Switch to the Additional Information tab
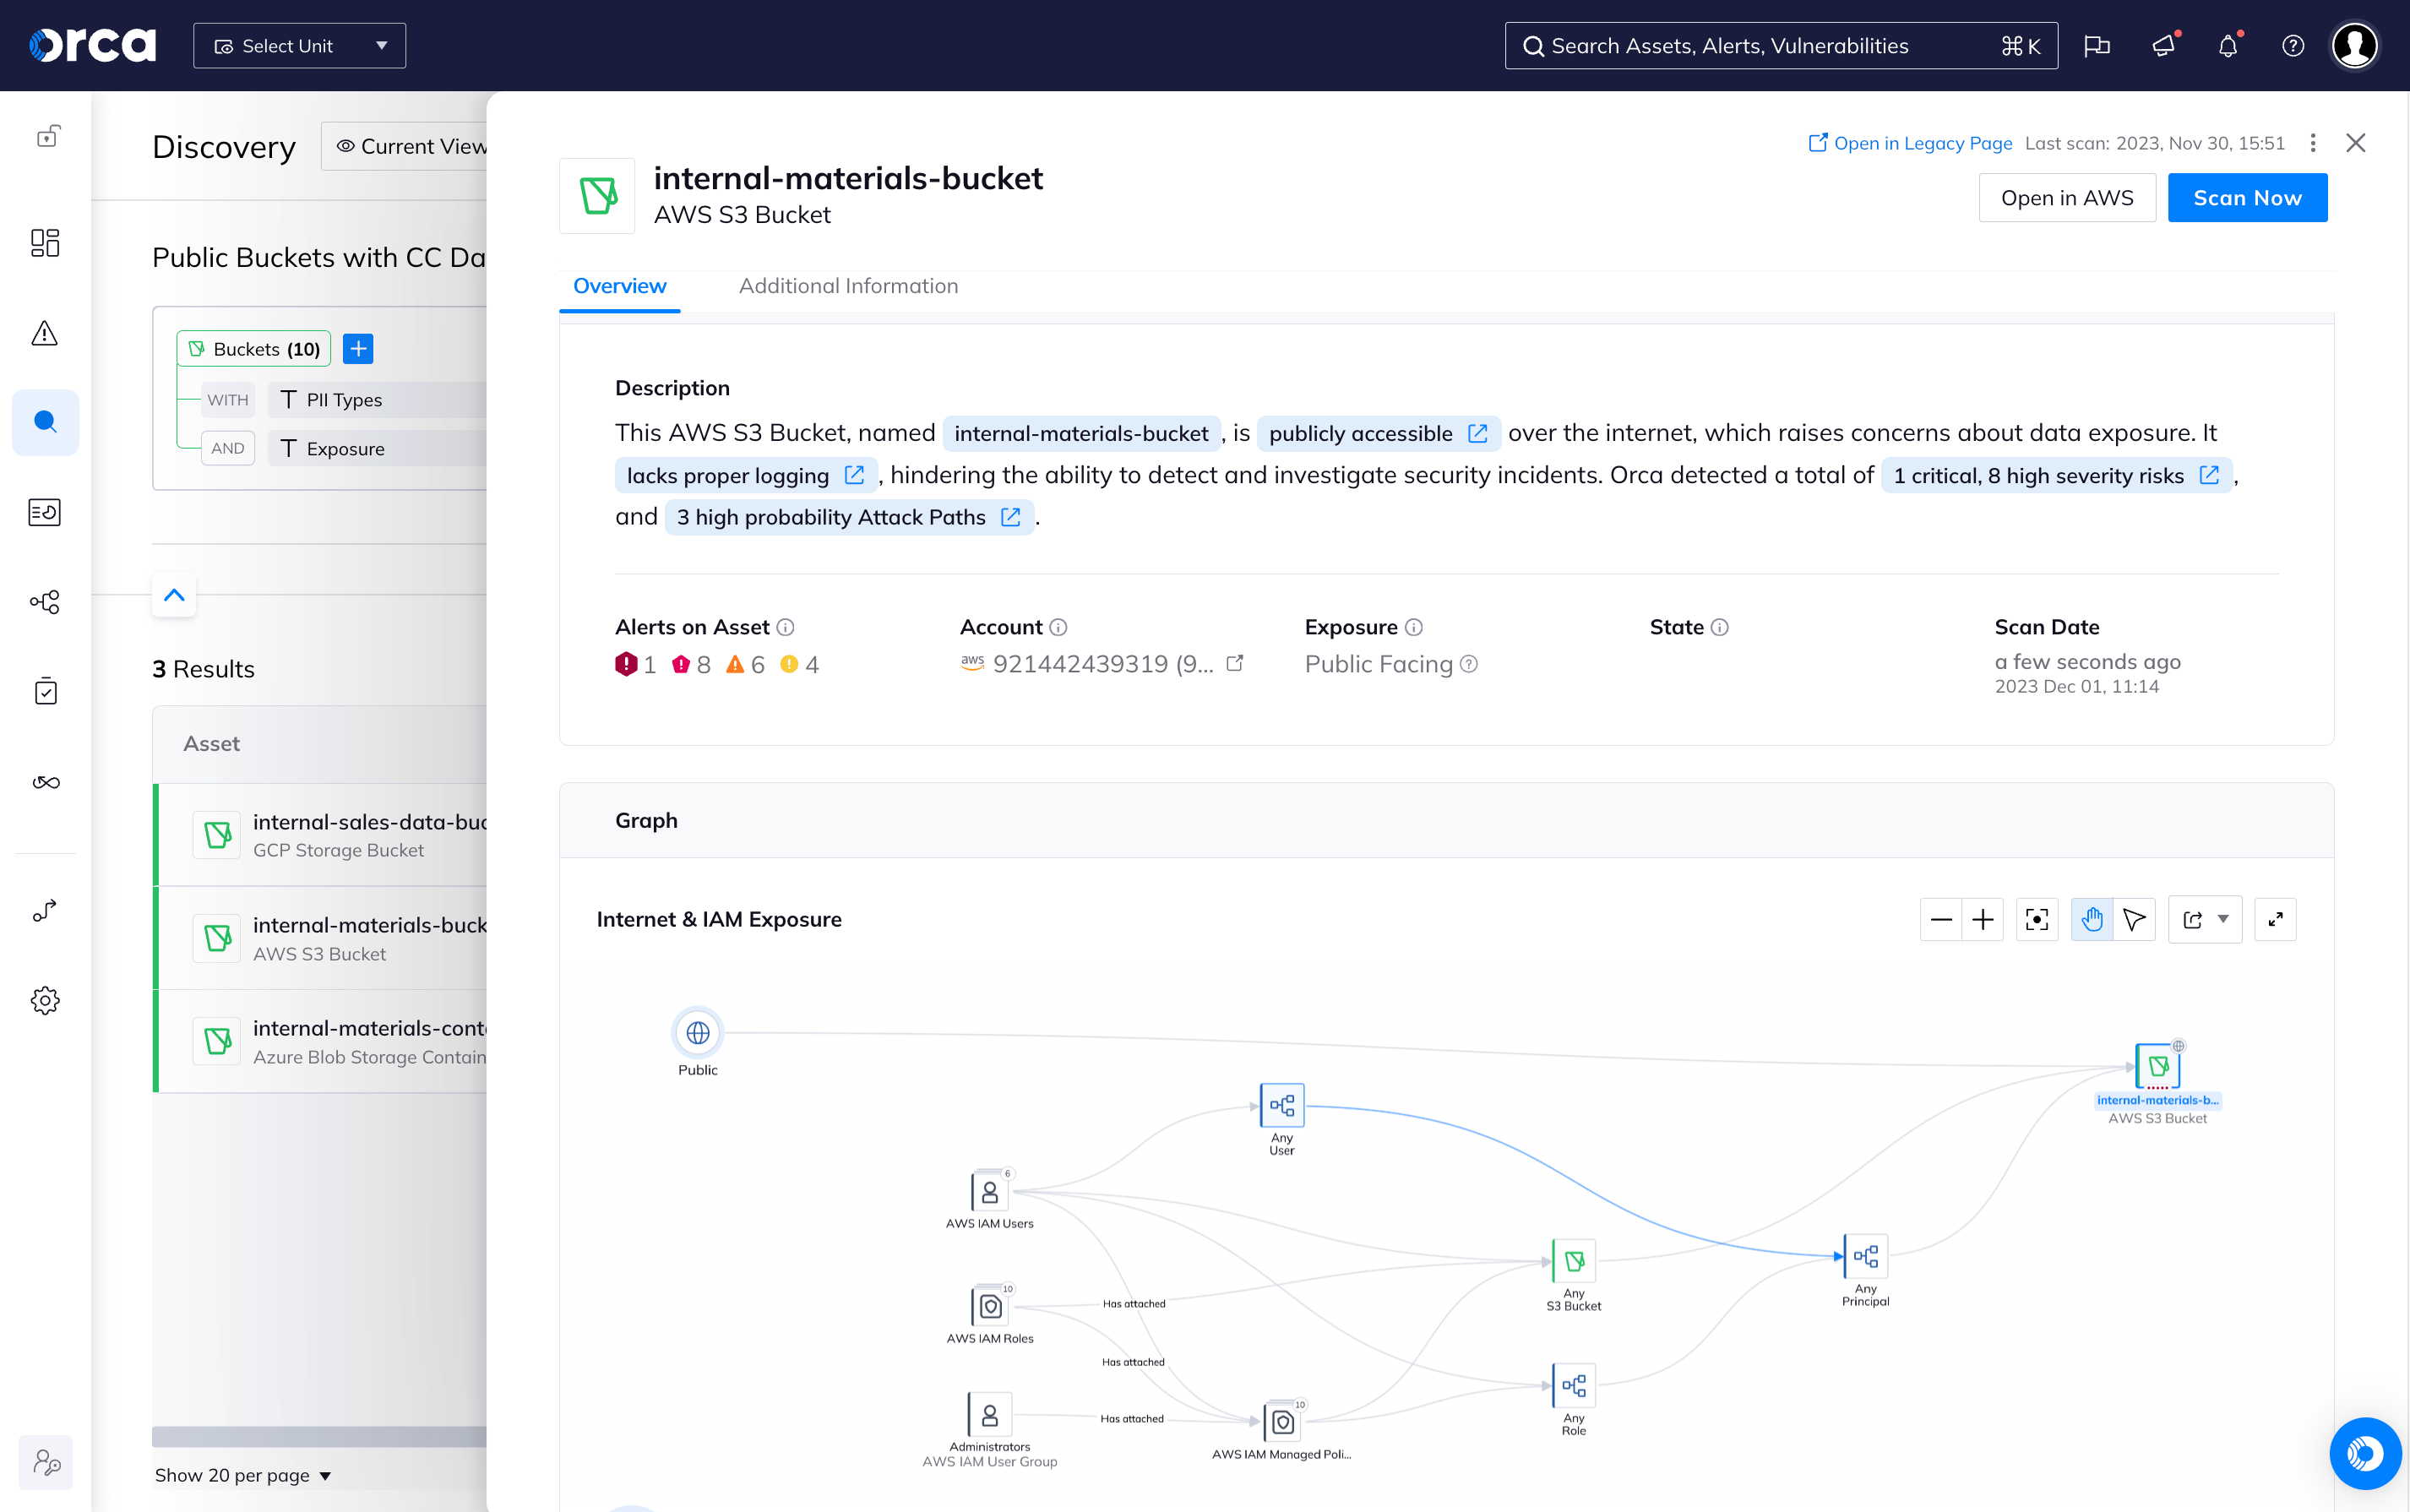 click(x=847, y=286)
